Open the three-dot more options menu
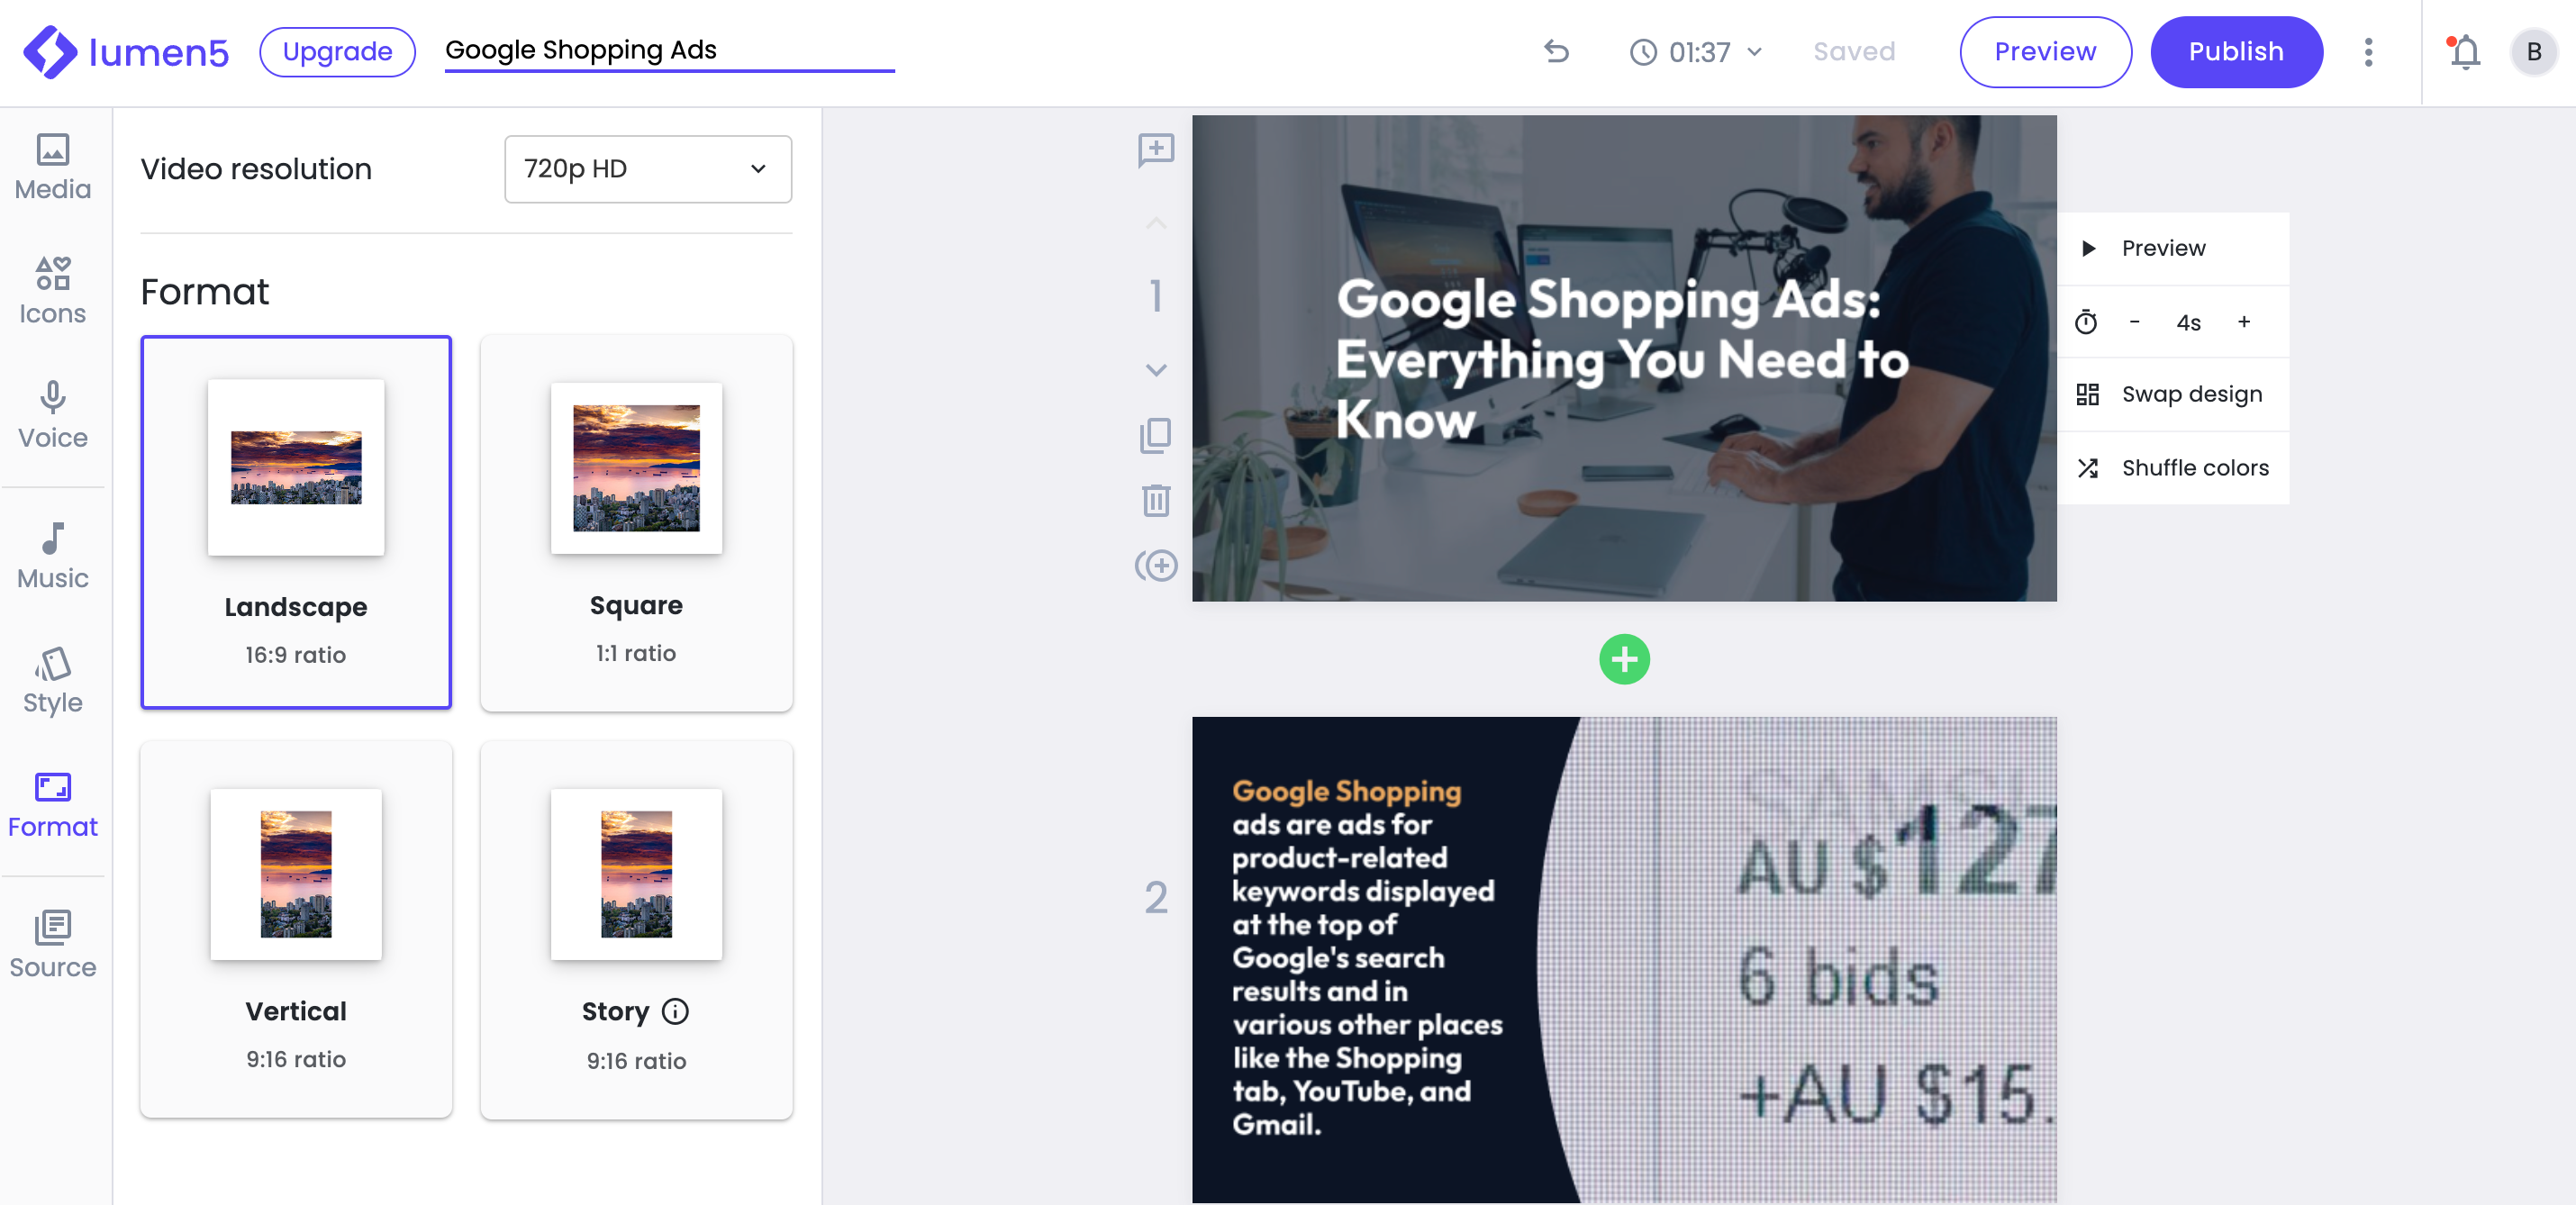 point(2368,52)
